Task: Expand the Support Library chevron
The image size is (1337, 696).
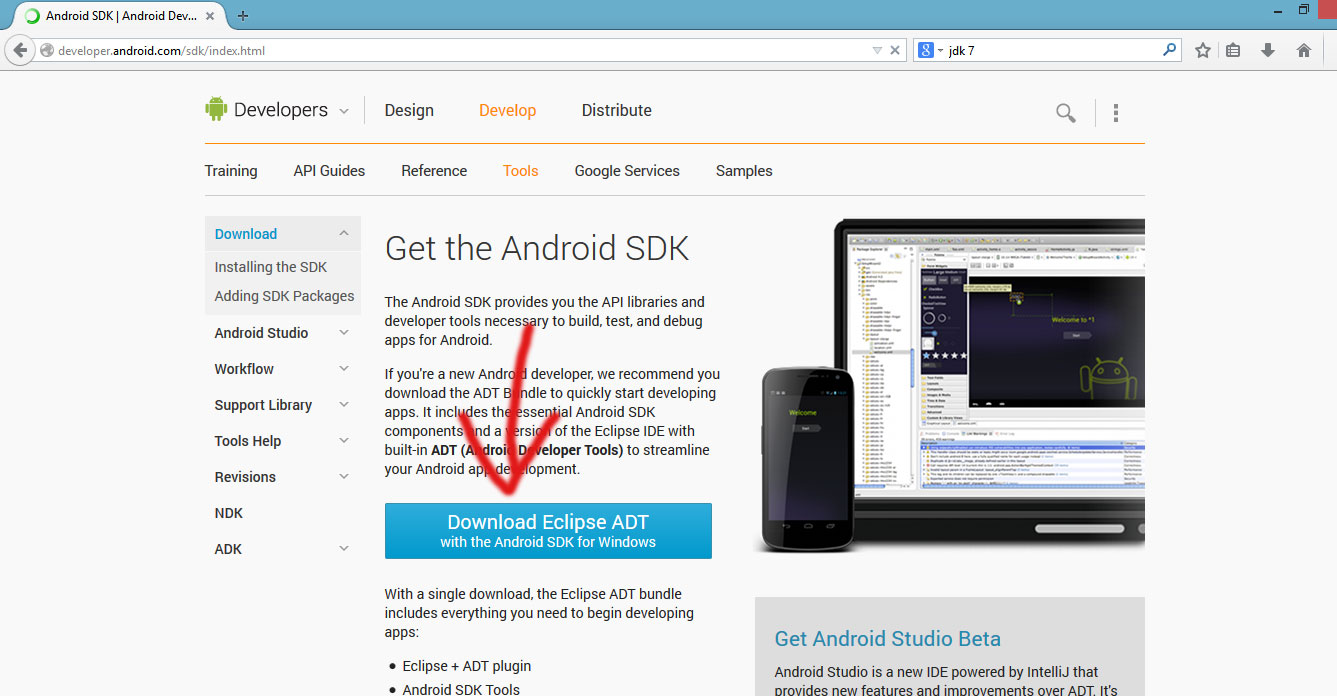Action: pos(344,405)
